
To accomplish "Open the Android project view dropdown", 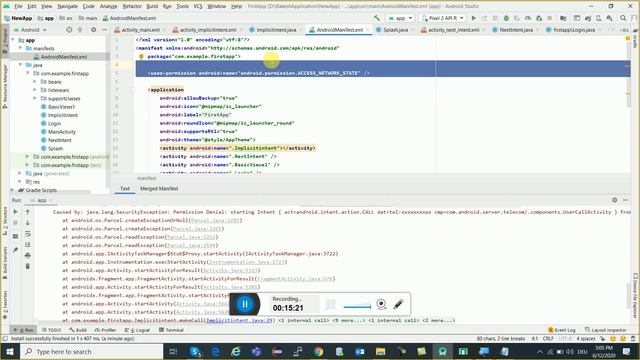I will [x=31, y=30].
